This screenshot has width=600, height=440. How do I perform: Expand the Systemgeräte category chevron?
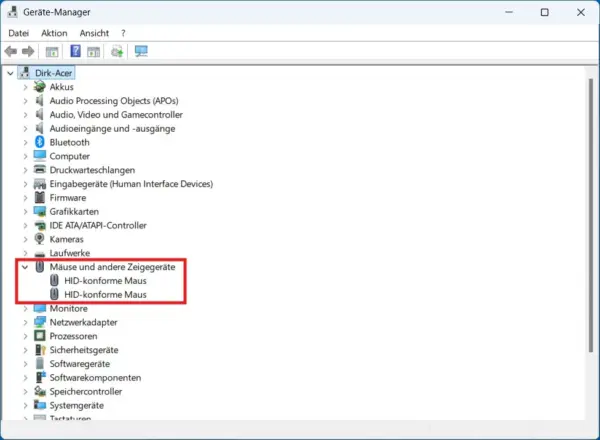click(x=25, y=406)
